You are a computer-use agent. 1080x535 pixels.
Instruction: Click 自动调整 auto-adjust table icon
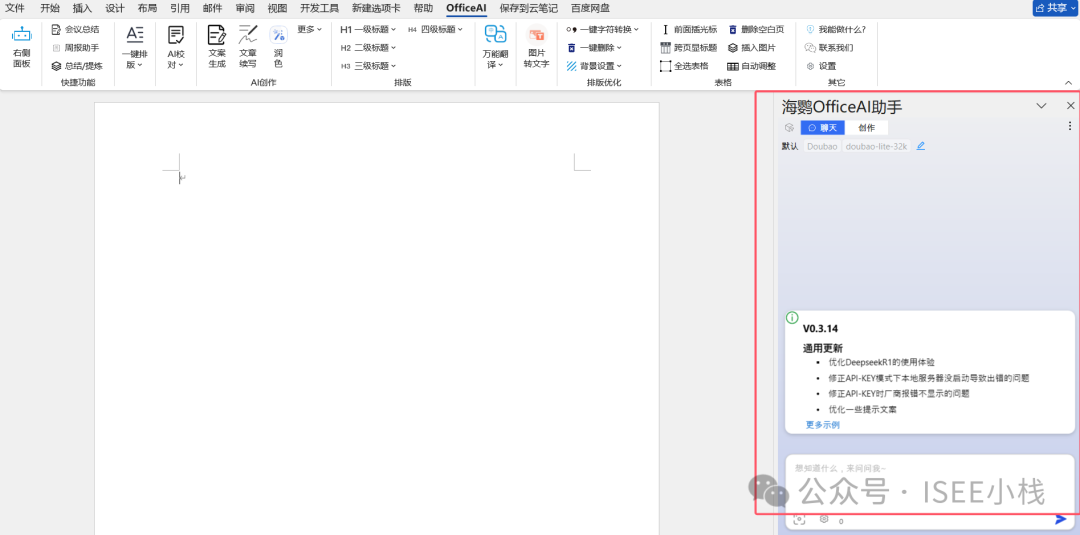click(x=733, y=66)
